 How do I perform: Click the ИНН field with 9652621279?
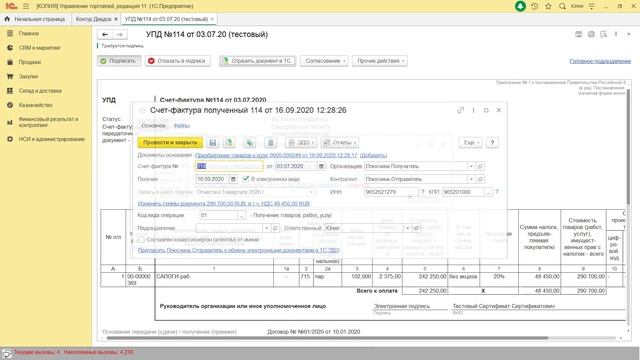(x=391, y=192)
